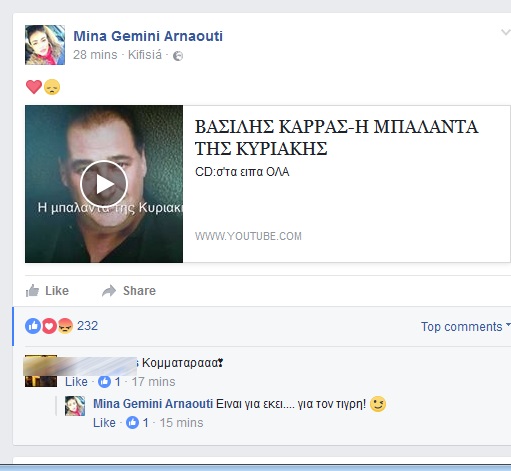The height and width of the screenshot is (471, 511).
Task: Like Mina's reply about τον τιγρη
Action: (104, 423)
